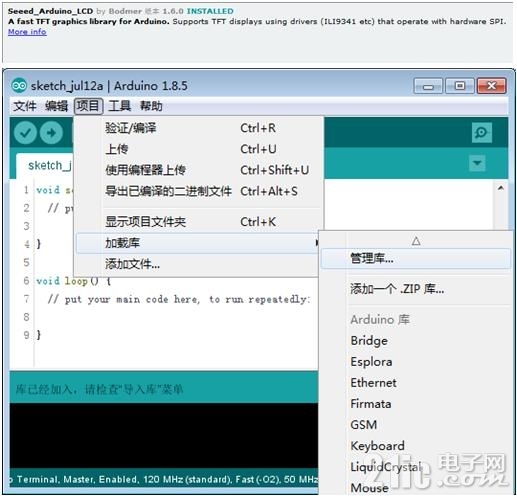The image size is (517, 496).
Task: Select 显示项目文件夹 menu entry
Action: click(x=198, y=222)
